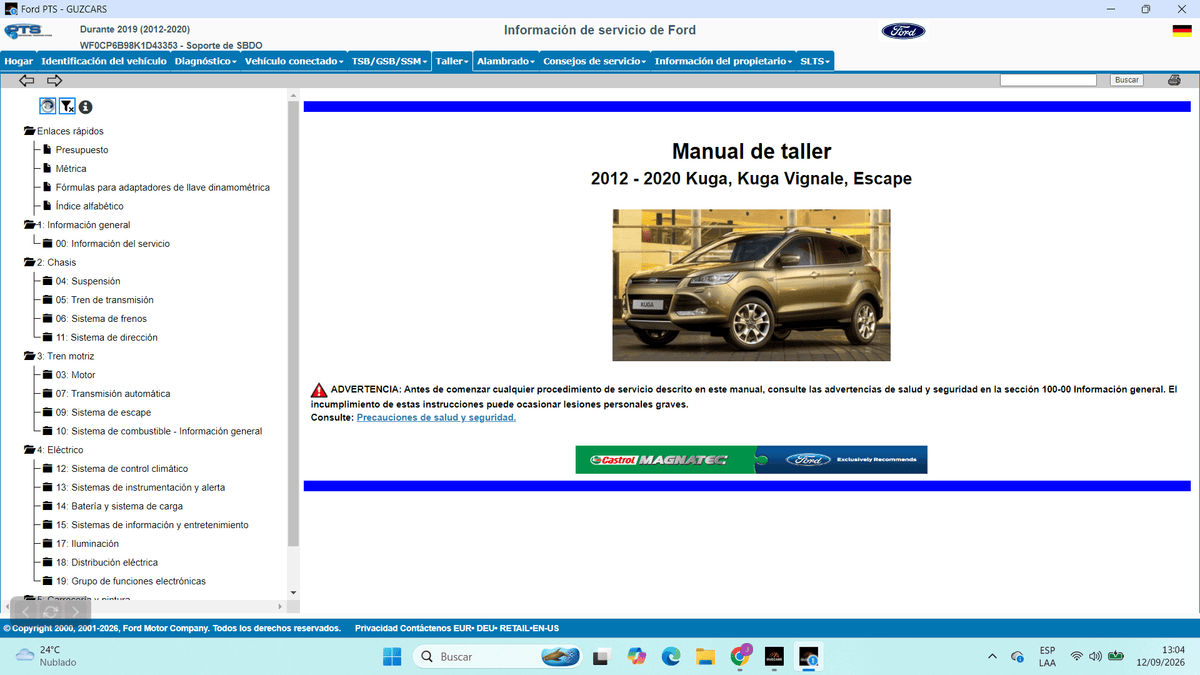Click the volume tray icon
1200x675 pixels.
pos(1095,657)
